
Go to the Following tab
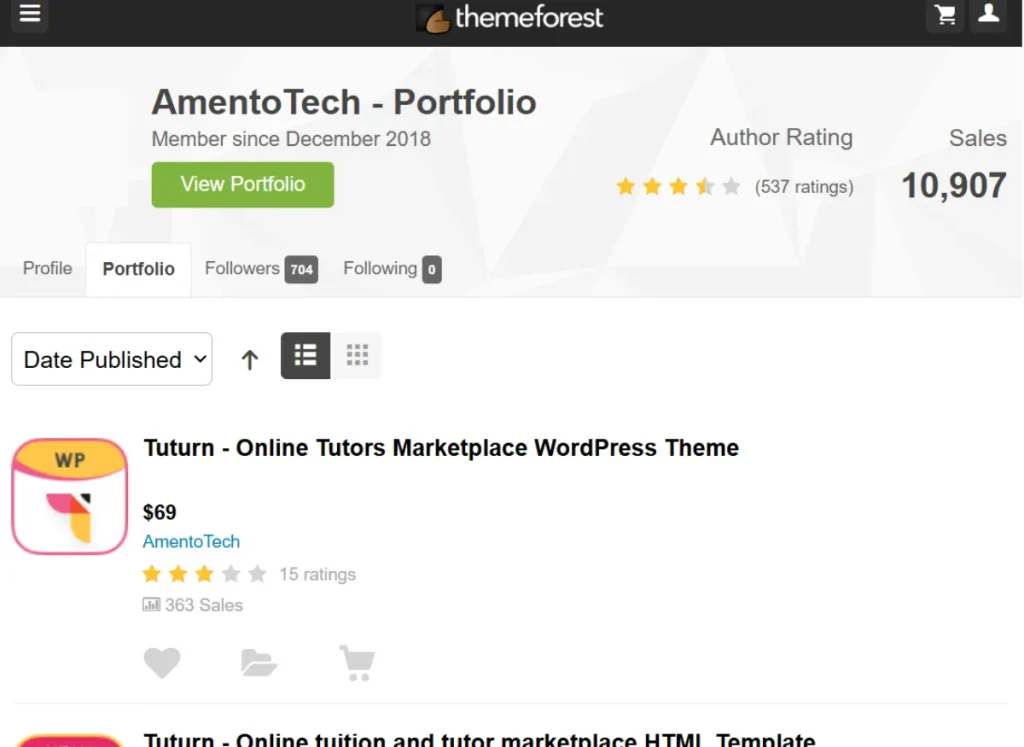391,268
